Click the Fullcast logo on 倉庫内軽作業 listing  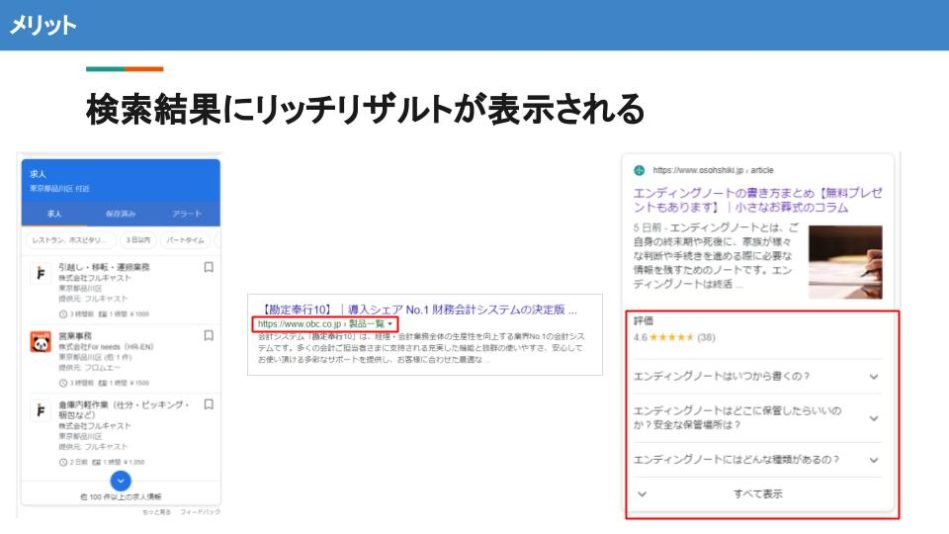pyautogui.click(x=41, y=411)
